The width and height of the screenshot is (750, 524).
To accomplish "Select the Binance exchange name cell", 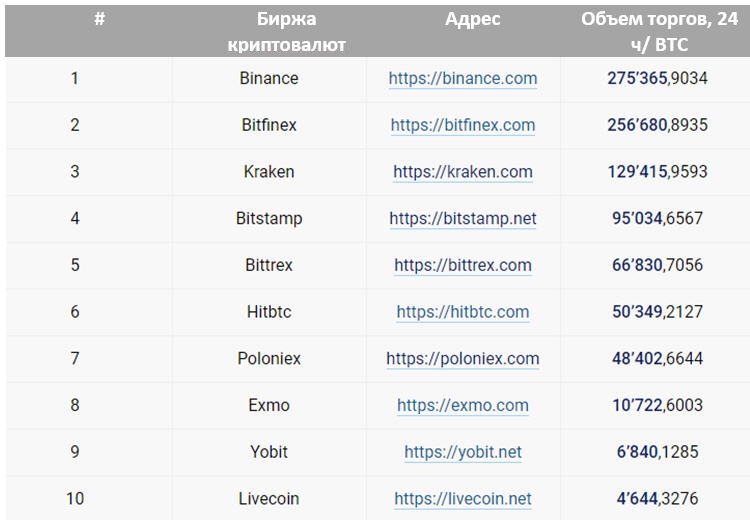I will pos(269,78).
